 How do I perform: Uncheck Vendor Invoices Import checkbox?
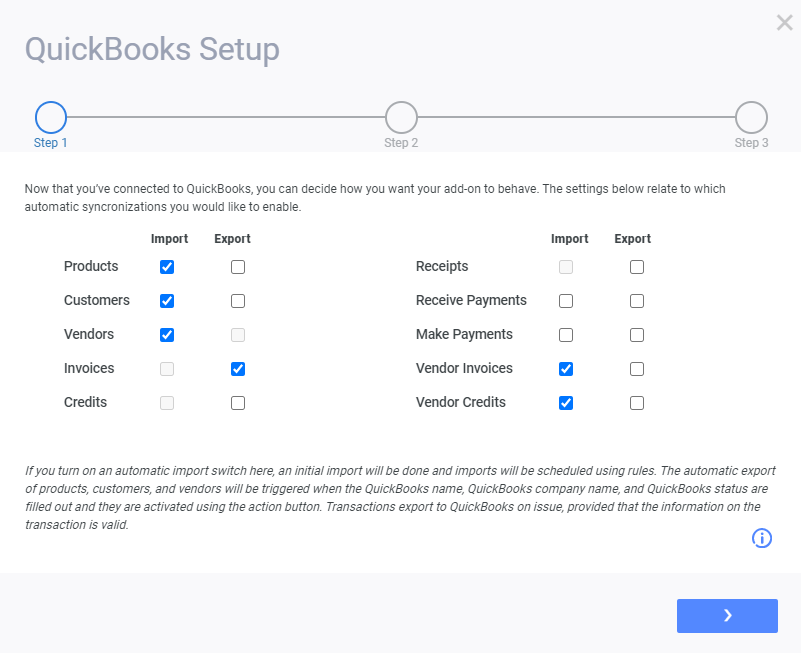566,369
